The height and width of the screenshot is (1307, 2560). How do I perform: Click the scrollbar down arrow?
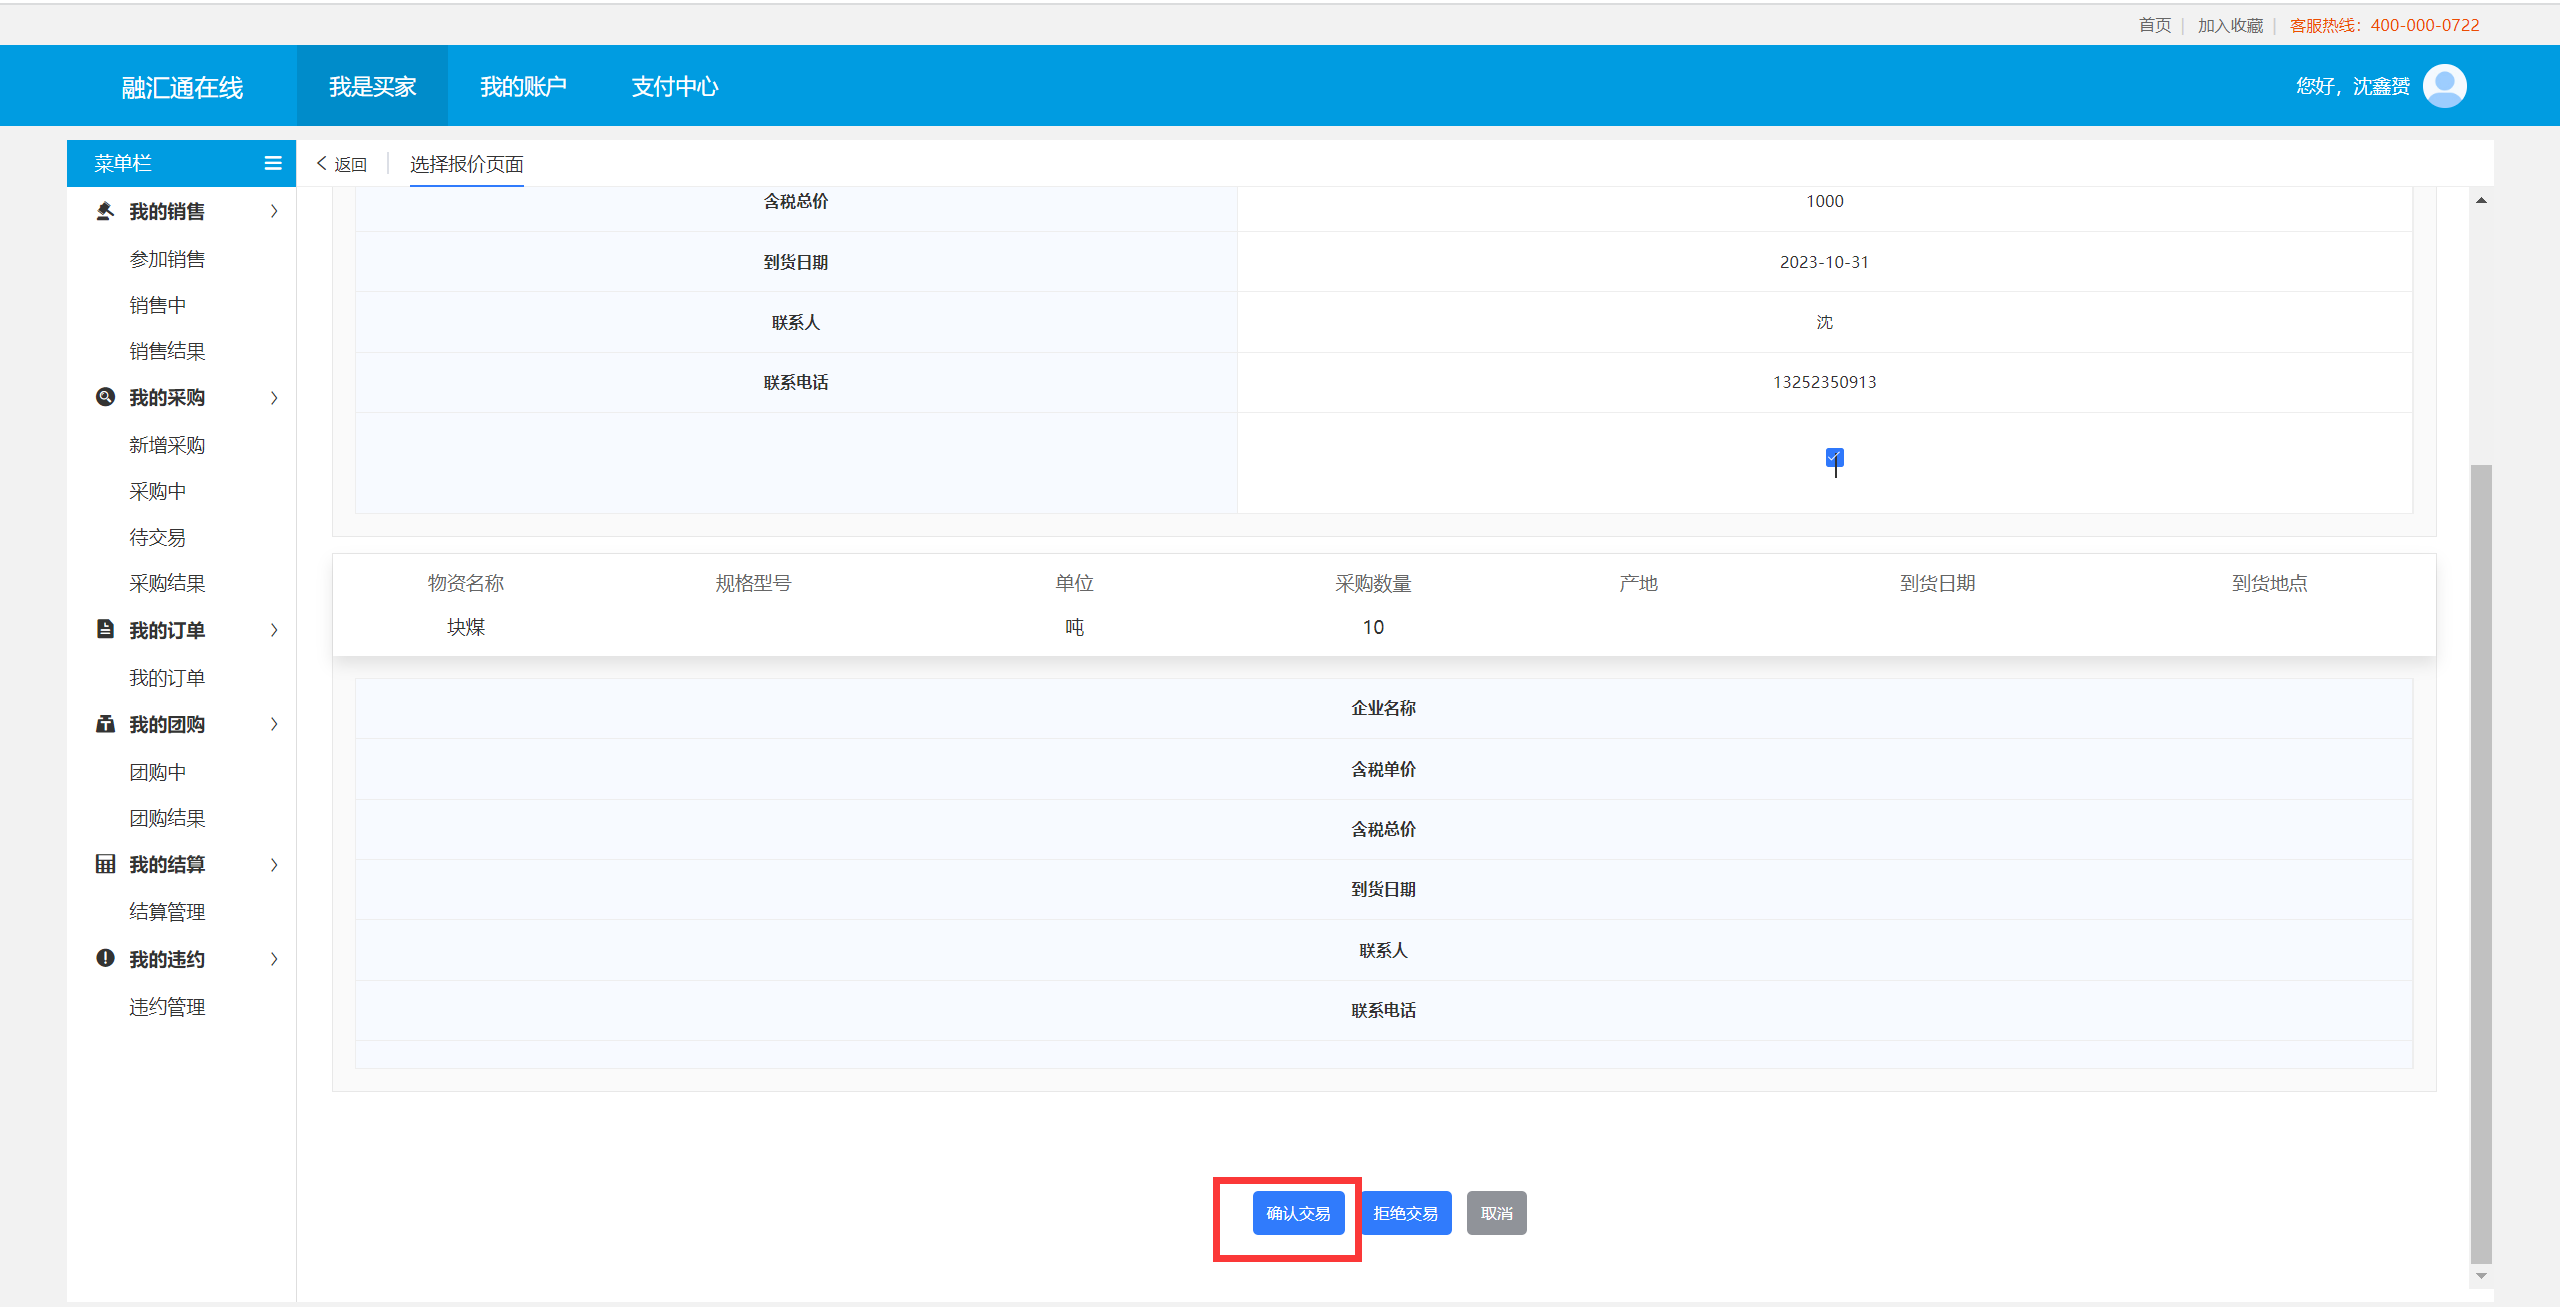pyautogui.click(x=2481, y=1276)
